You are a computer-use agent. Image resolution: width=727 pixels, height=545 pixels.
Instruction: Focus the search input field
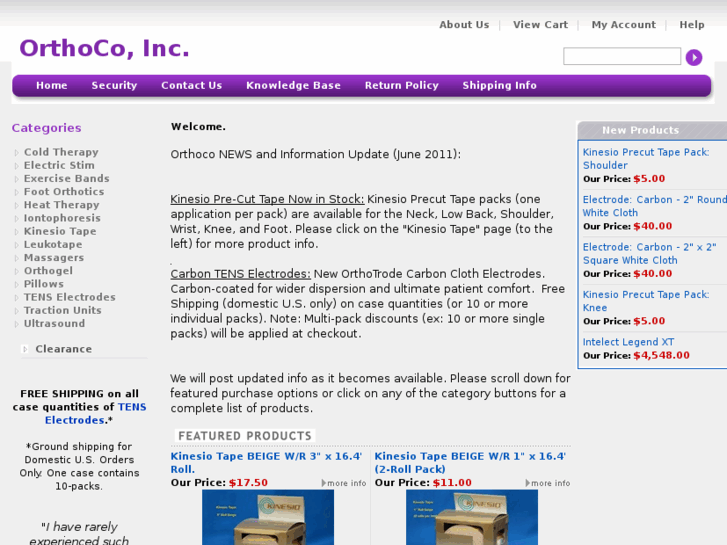tap(622, 56)
